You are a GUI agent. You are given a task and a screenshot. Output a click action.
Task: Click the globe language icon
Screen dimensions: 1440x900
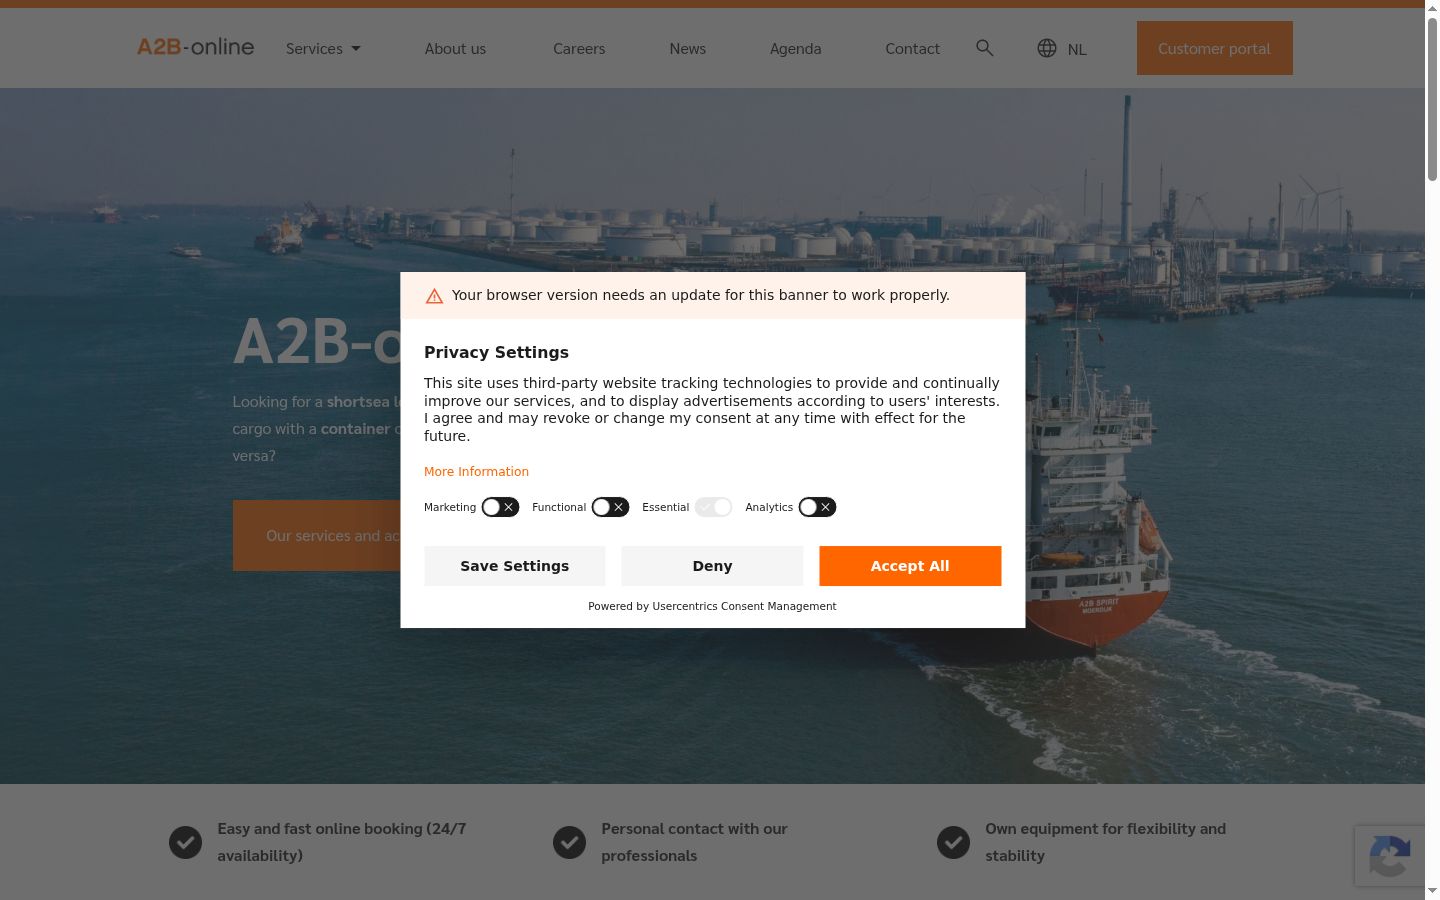[1047, 48]
